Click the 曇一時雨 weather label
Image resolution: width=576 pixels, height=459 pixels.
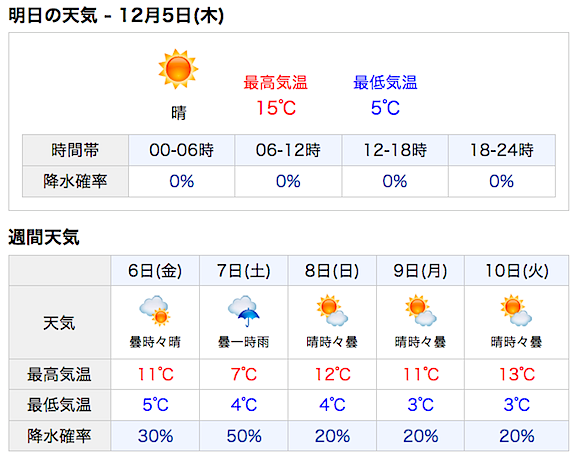244,342
